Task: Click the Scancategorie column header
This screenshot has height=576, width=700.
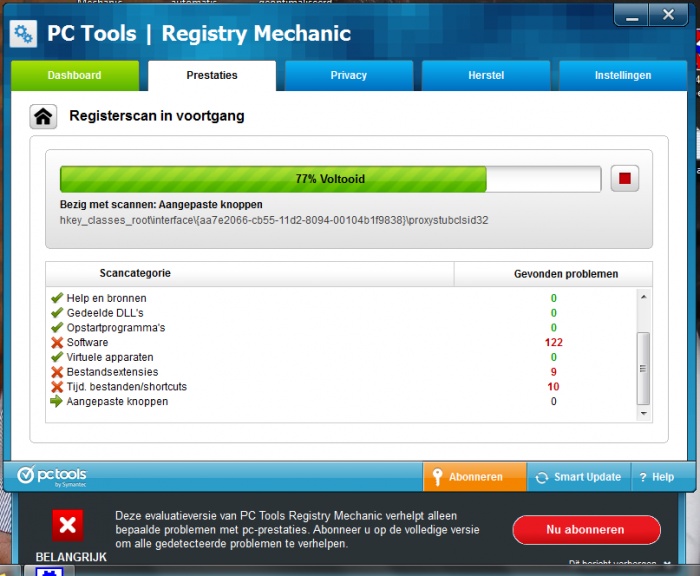Action: pos(250,273)
